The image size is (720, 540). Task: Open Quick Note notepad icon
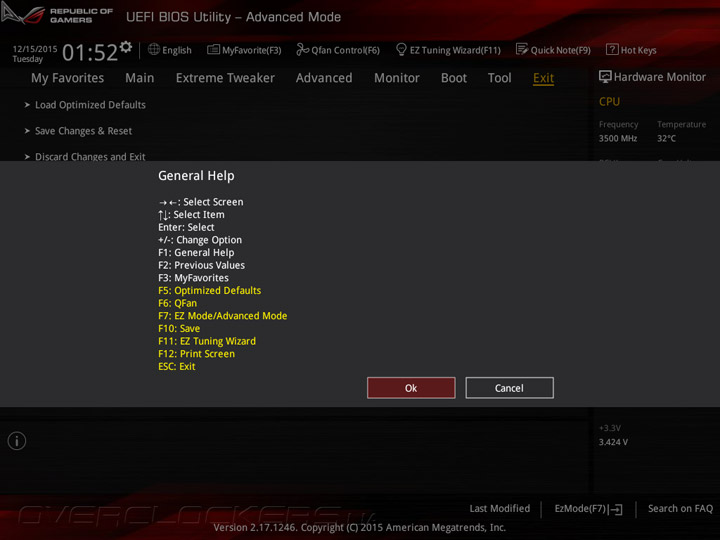click(522, 49)
